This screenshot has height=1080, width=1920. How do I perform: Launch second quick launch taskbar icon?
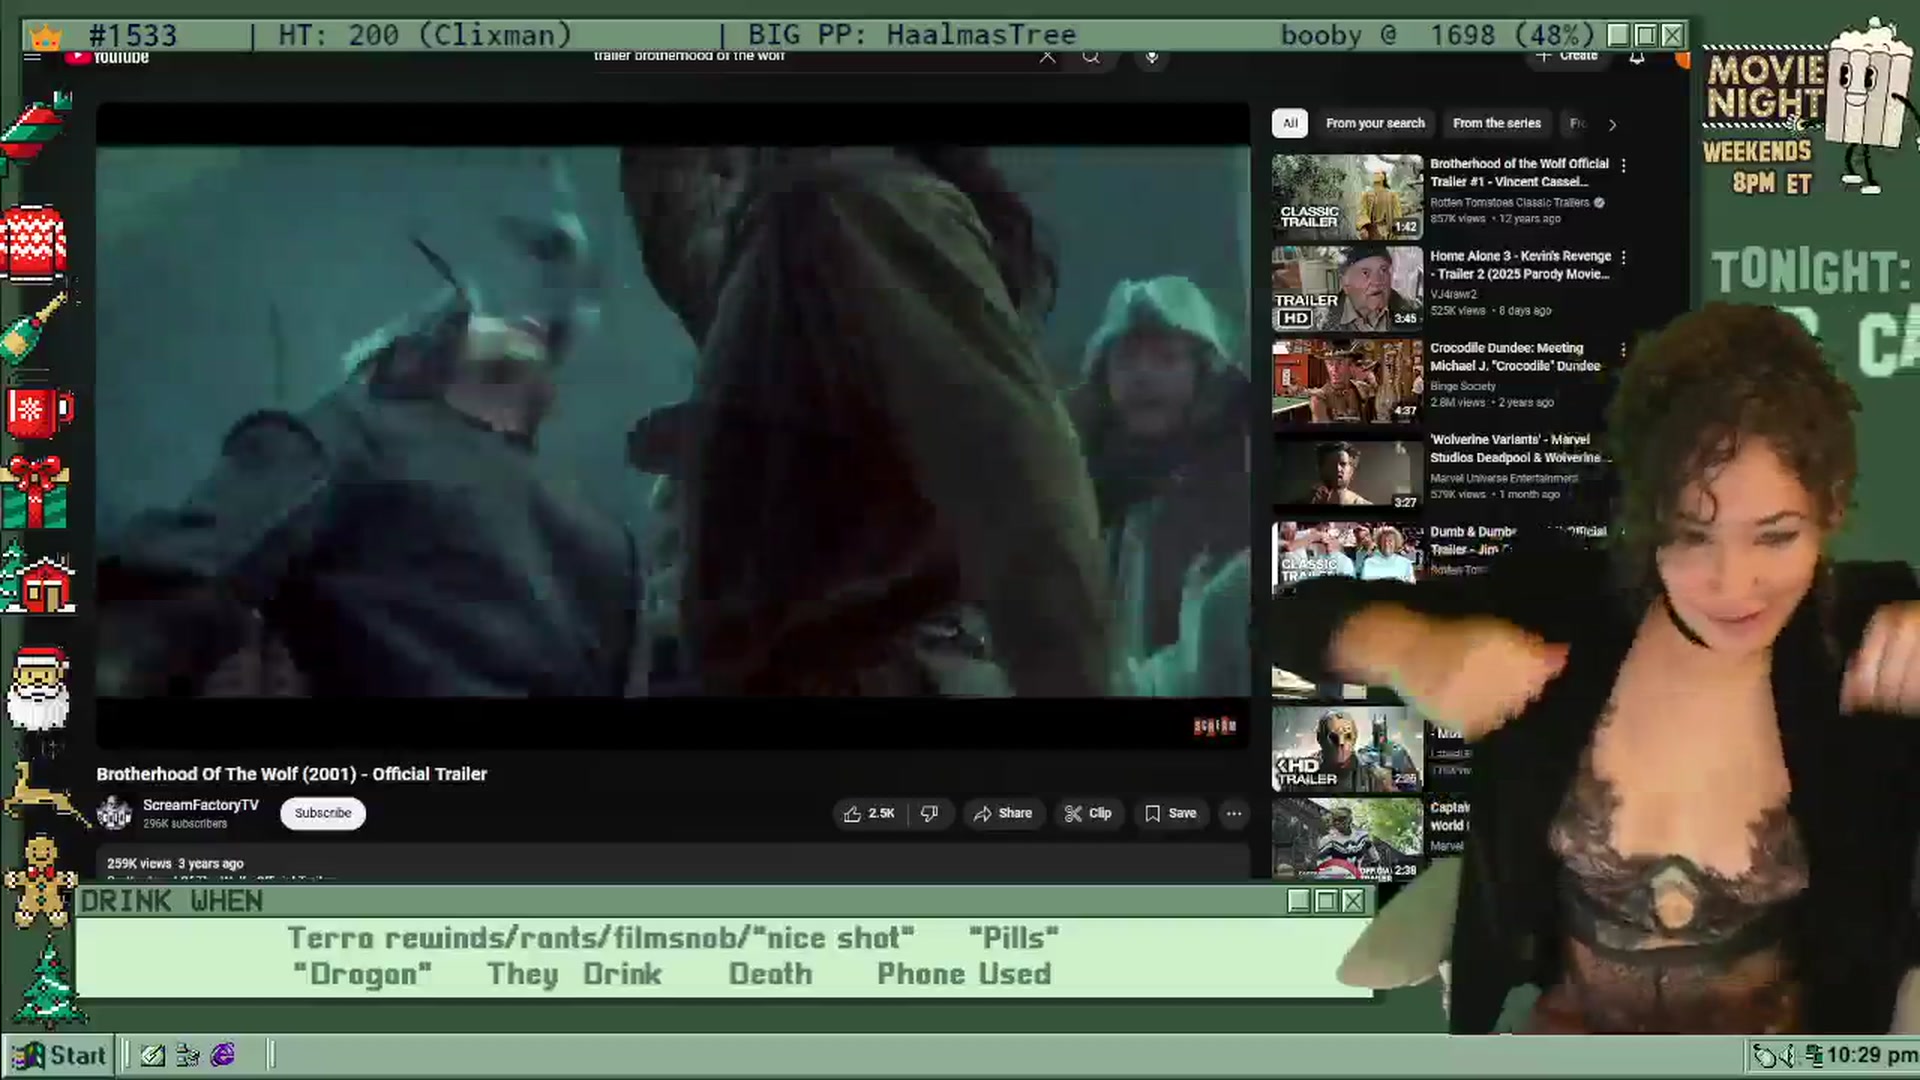187,1055
